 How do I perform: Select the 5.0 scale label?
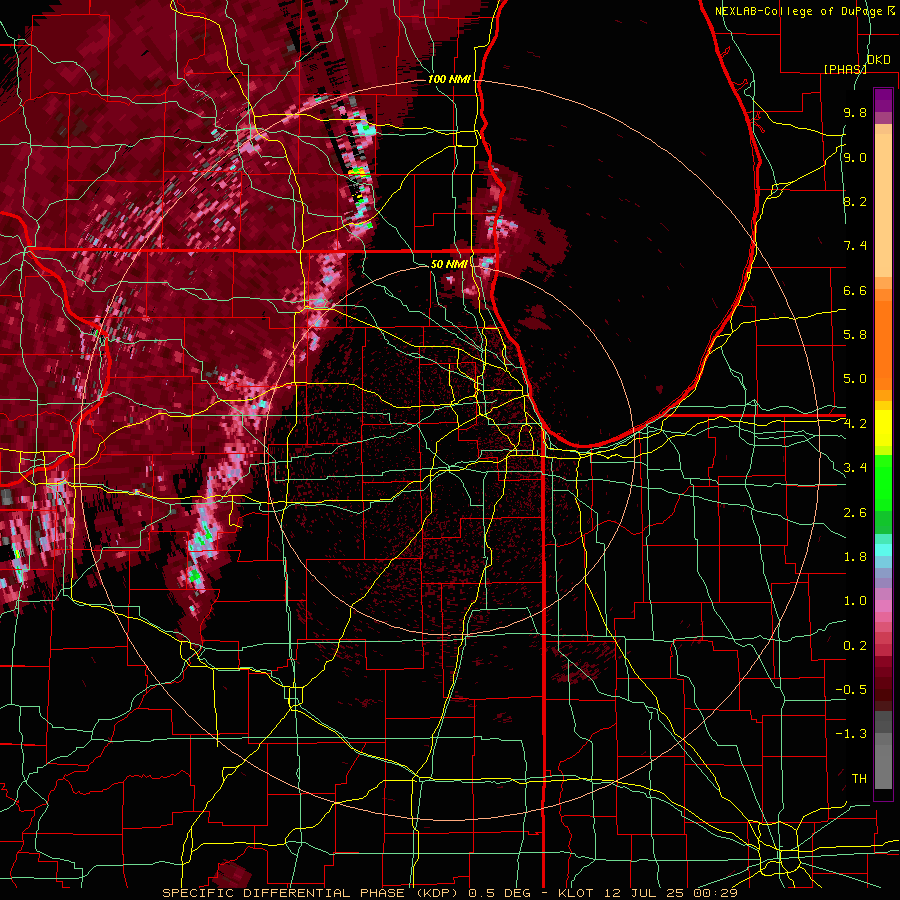coord(855,379)
